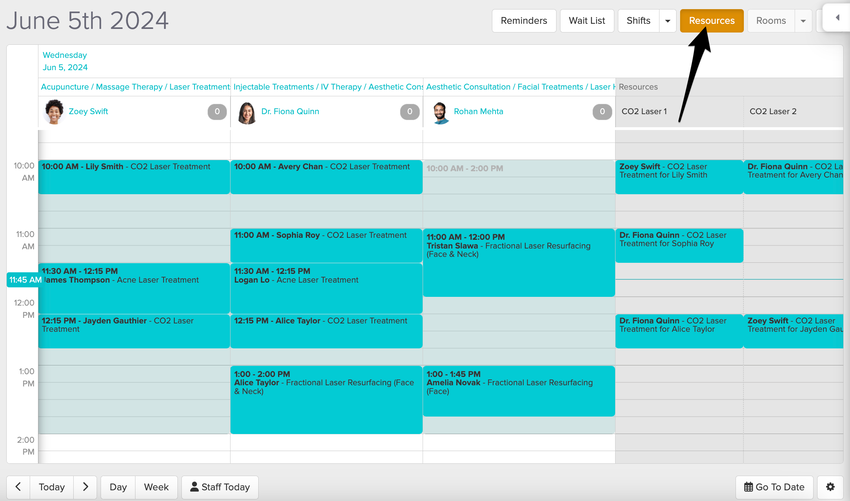The width and height of the screenshot is (850, 501).
Task: Open CO2 Laser 2 booking for Jayden Gauthier
Action: [794, 331]
